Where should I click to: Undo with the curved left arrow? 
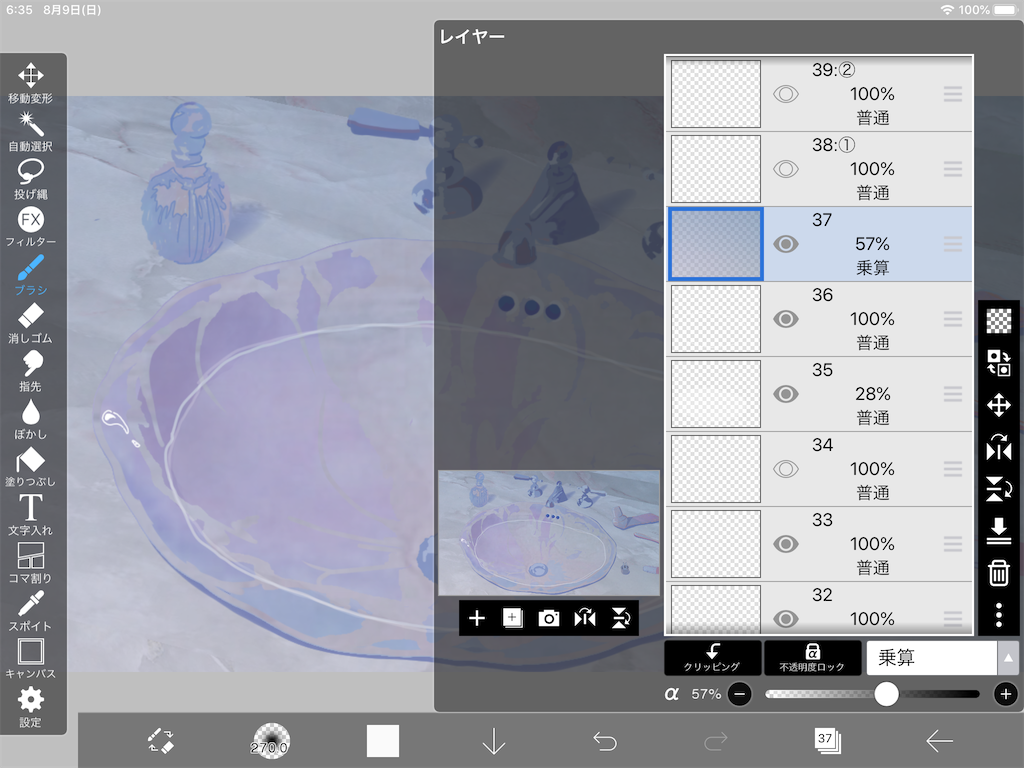605,741
